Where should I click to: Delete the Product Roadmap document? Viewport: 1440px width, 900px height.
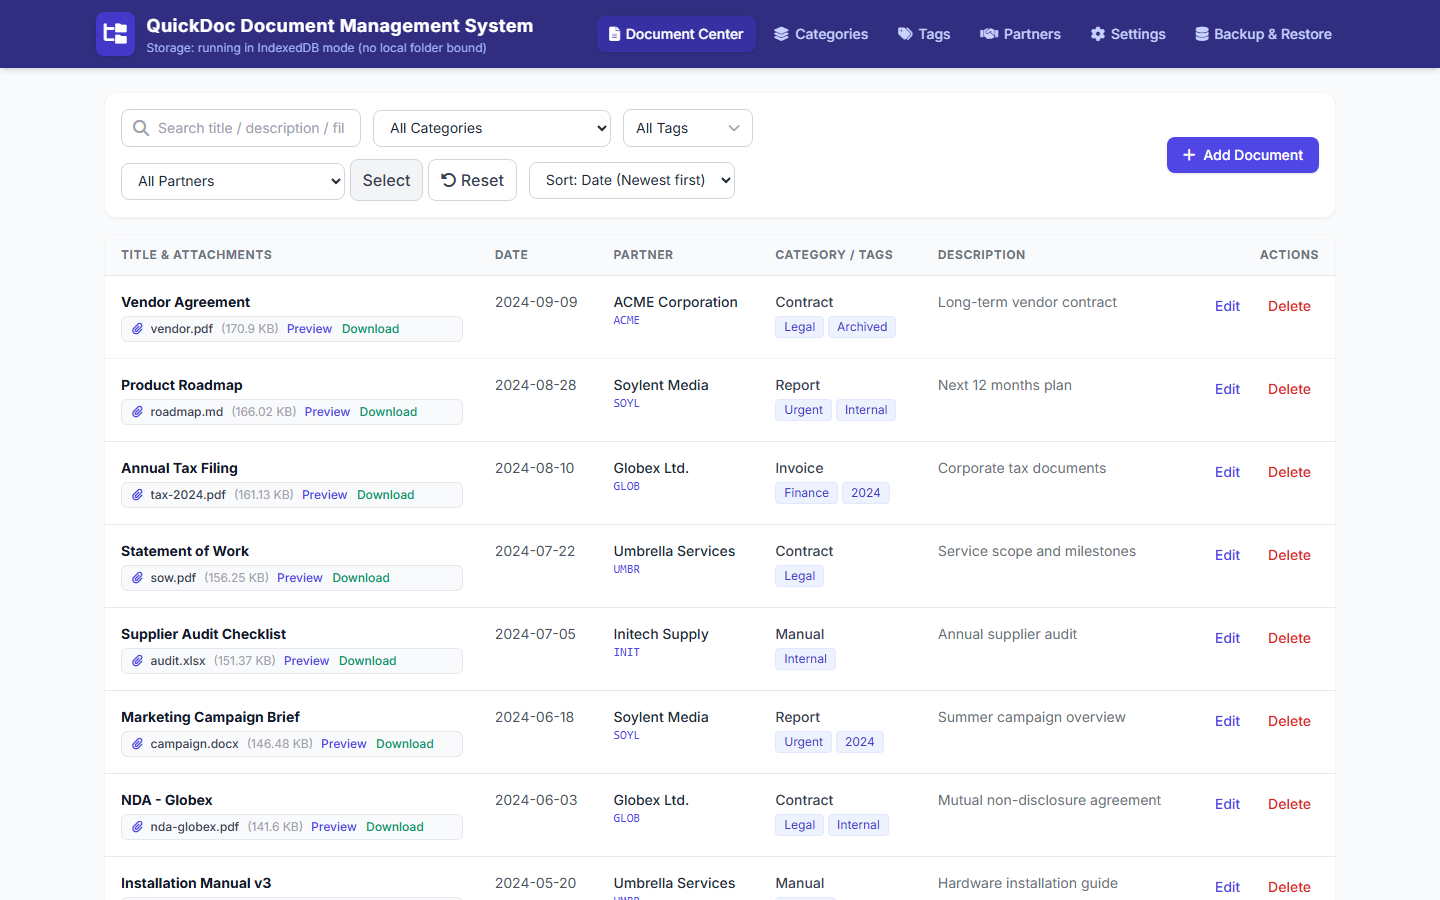click(1289, 389)
